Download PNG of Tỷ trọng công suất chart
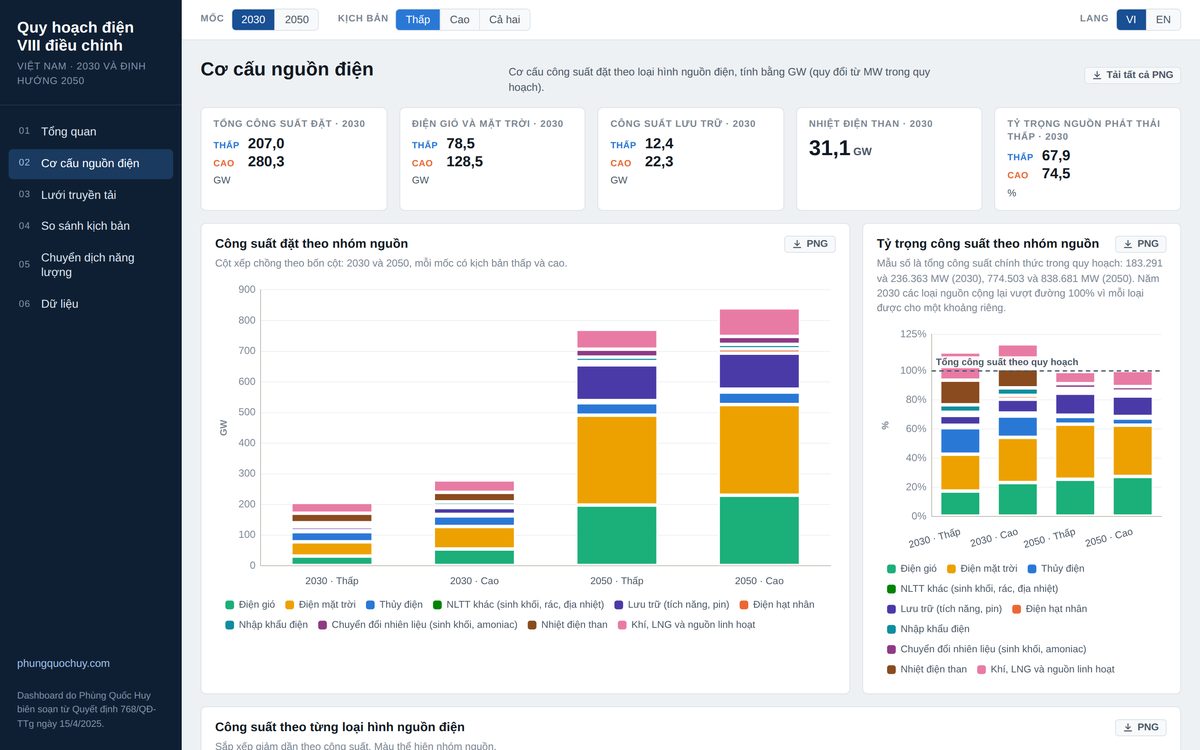This screenshot has width=1200, height=750. click(x=1141, y=244)
